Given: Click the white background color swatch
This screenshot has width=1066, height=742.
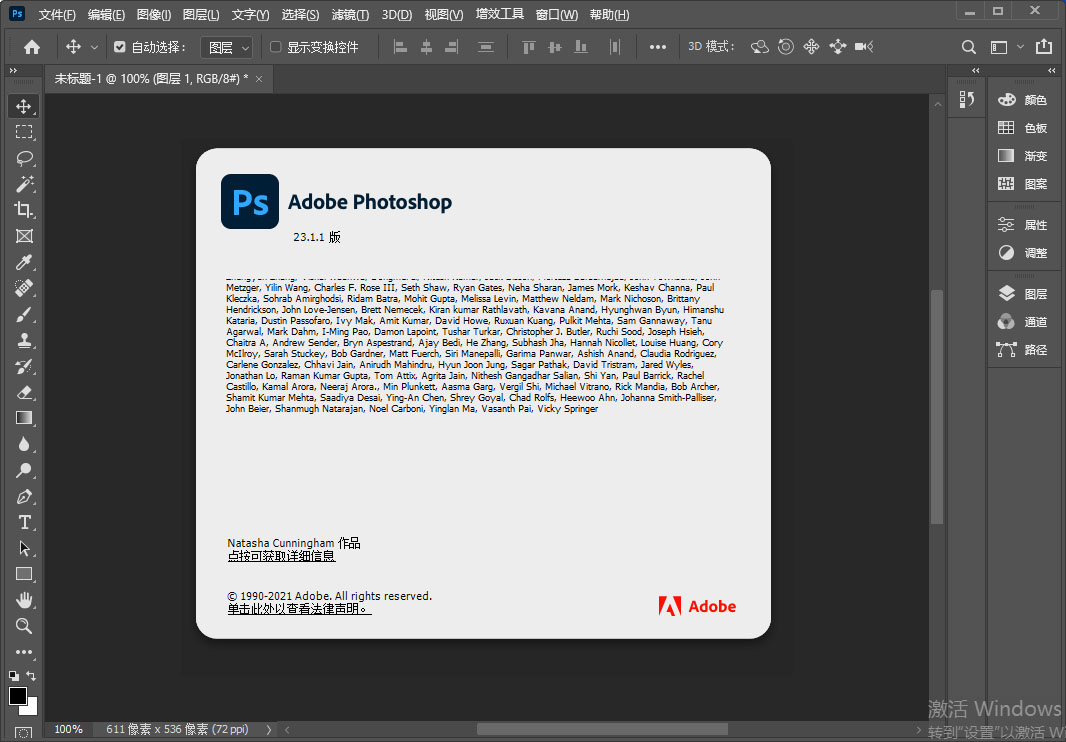Looking at the screenshot, I should point(31,709).
